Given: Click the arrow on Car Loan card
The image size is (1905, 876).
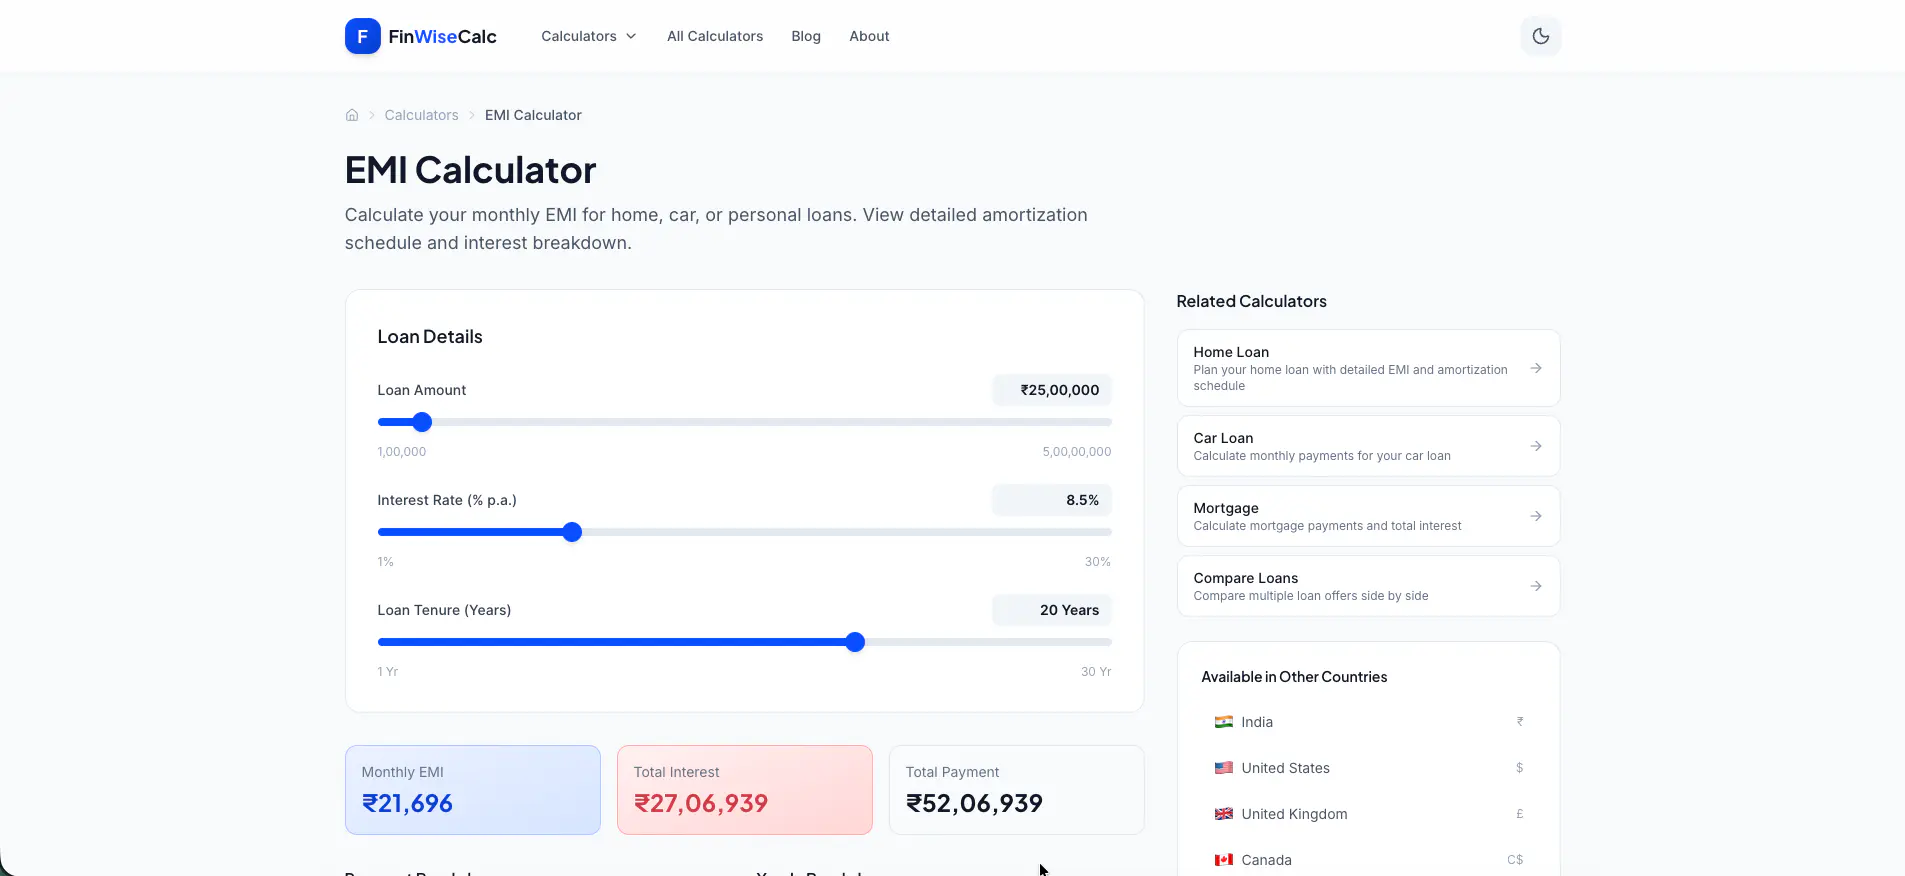Looking at the screenshot, I should 1536,446.
